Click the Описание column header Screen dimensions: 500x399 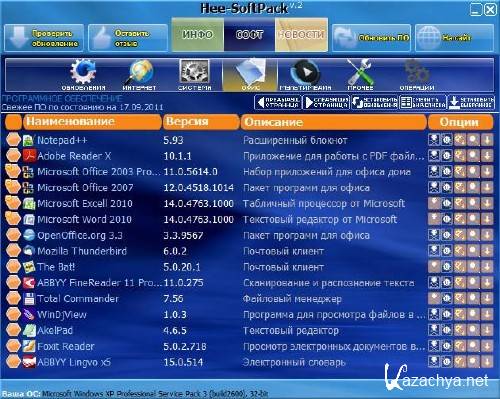334,122
